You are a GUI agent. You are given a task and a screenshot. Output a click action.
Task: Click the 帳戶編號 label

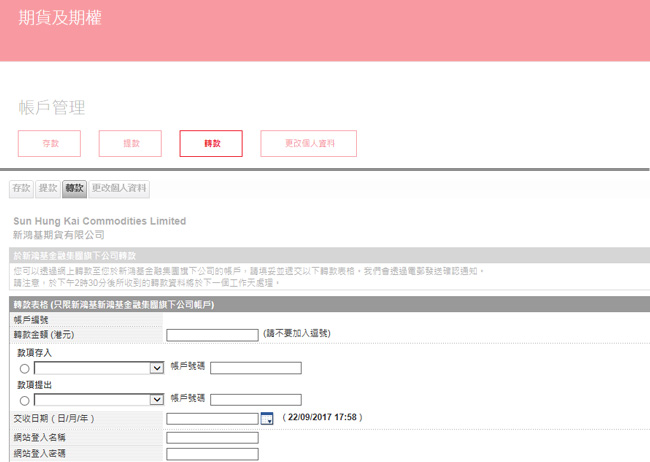[31, 320]
